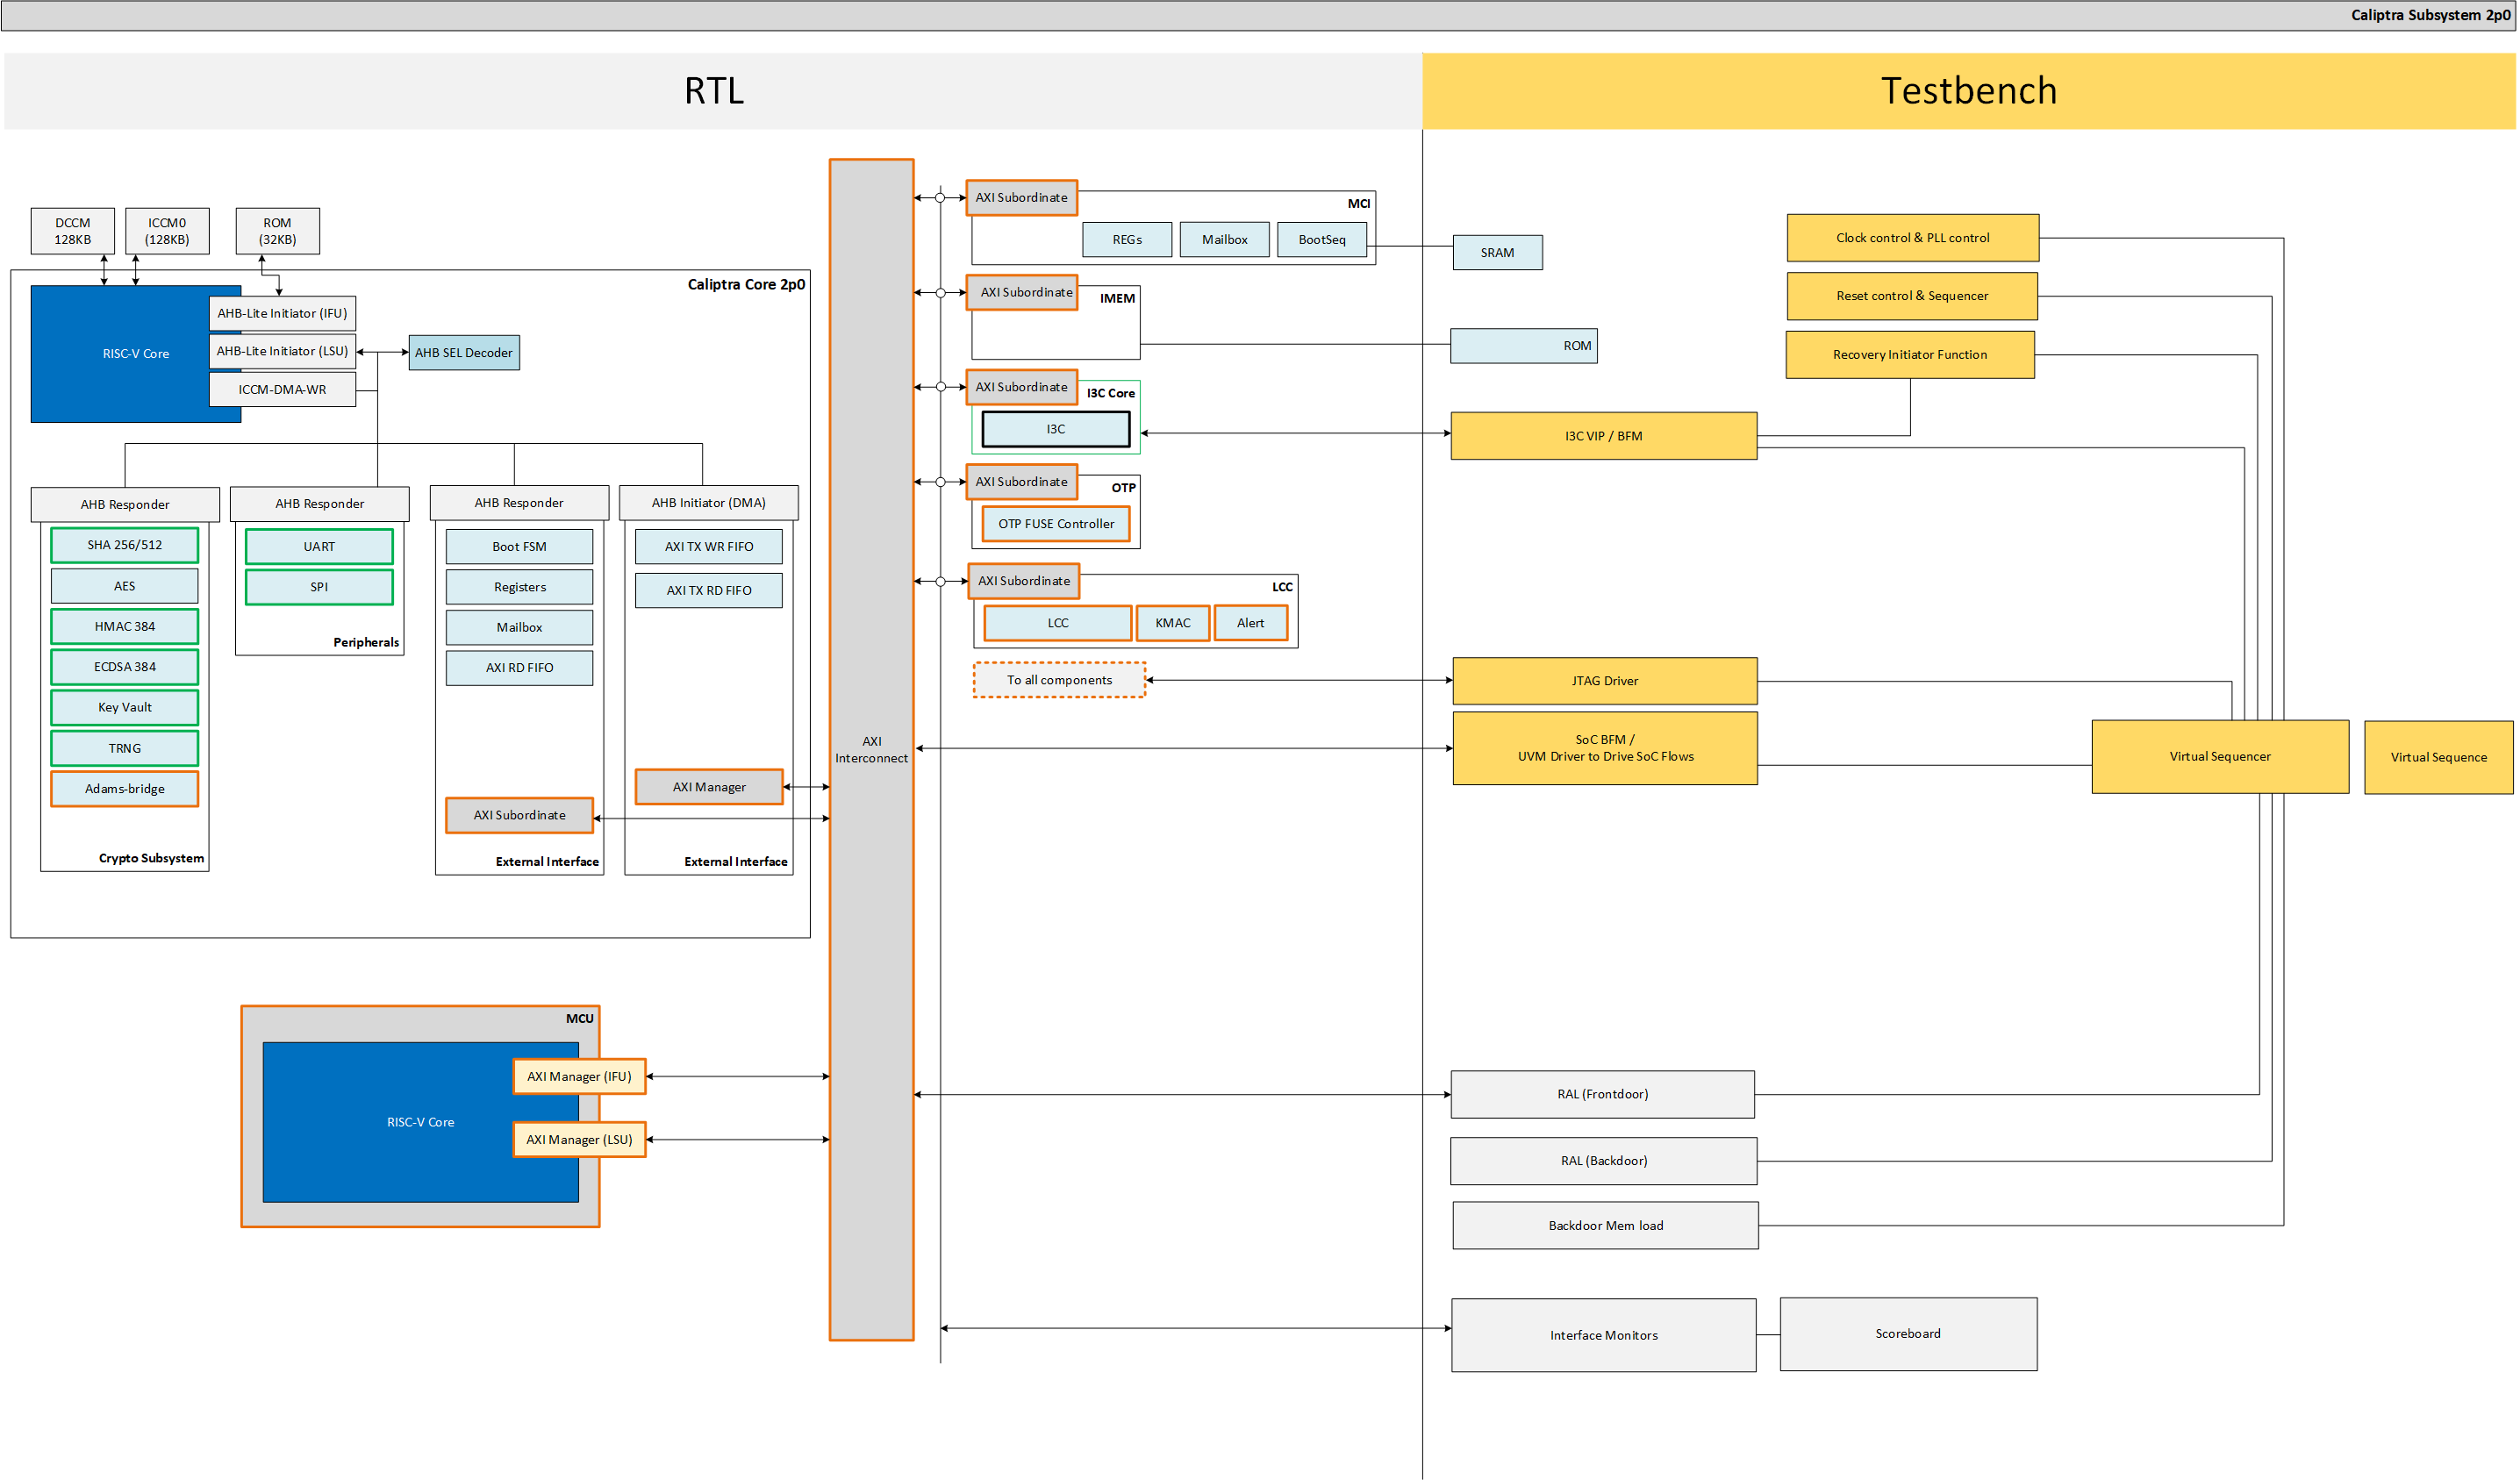This screenshot has width=2520, height=1480.
Task: Click the dashed To all components box
Action: click(x=1059, y=680)
